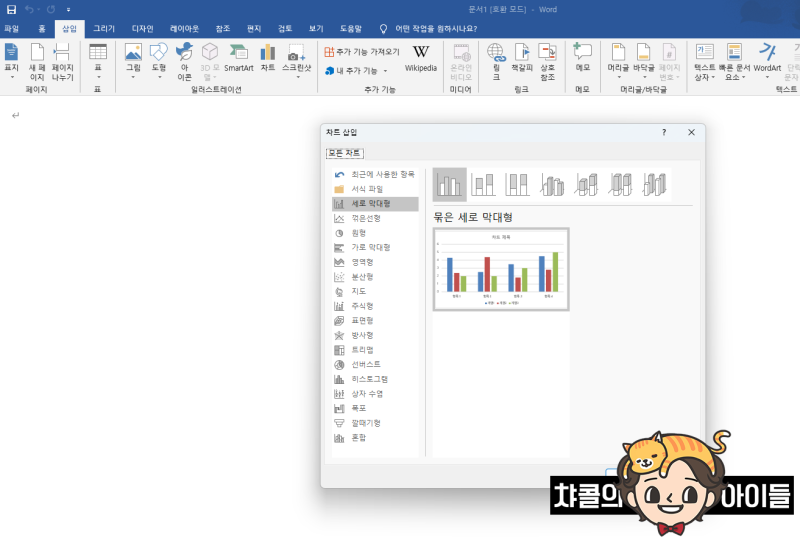Viewport: 800px width, 543px height.
Task: Click the 차트 chart ribbon button
Action: pos(267,58)
